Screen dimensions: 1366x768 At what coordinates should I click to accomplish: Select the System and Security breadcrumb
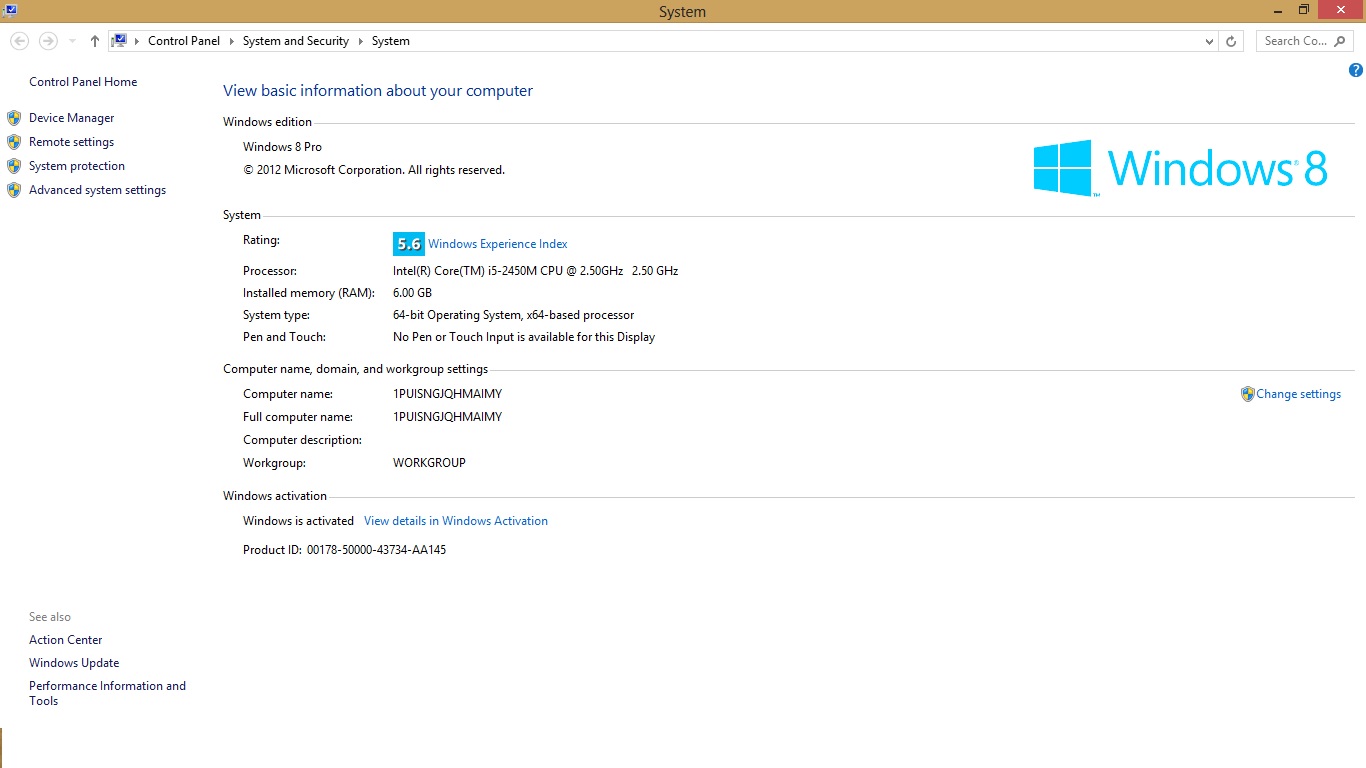tap(296, 41)
